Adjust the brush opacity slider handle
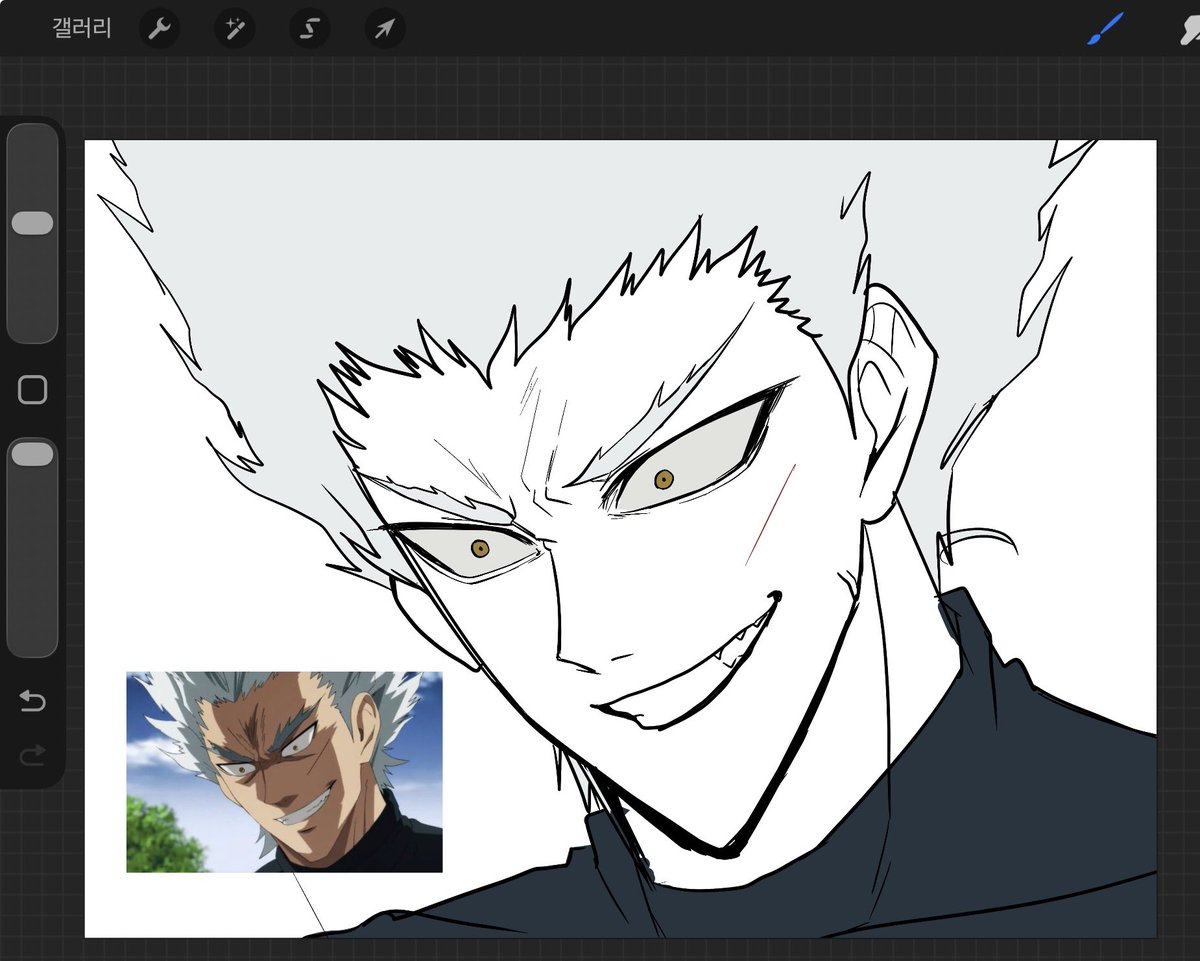Image resolution: width=1200 pixels, height=961 pixels. 33,454
